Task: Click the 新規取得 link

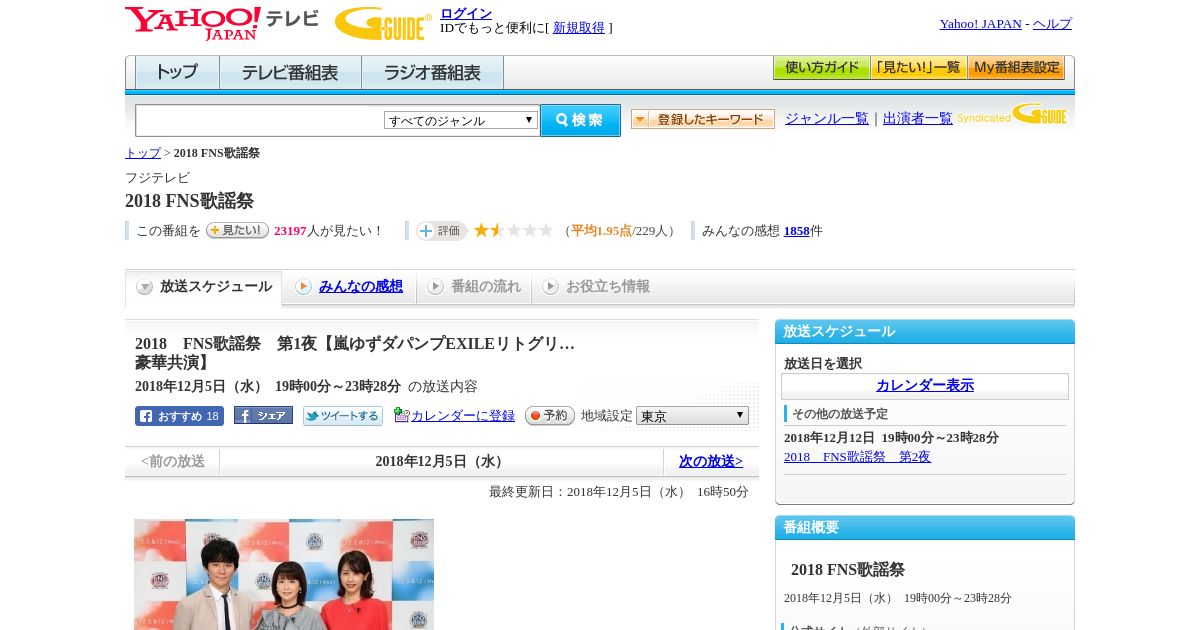Action: [579, 28]
